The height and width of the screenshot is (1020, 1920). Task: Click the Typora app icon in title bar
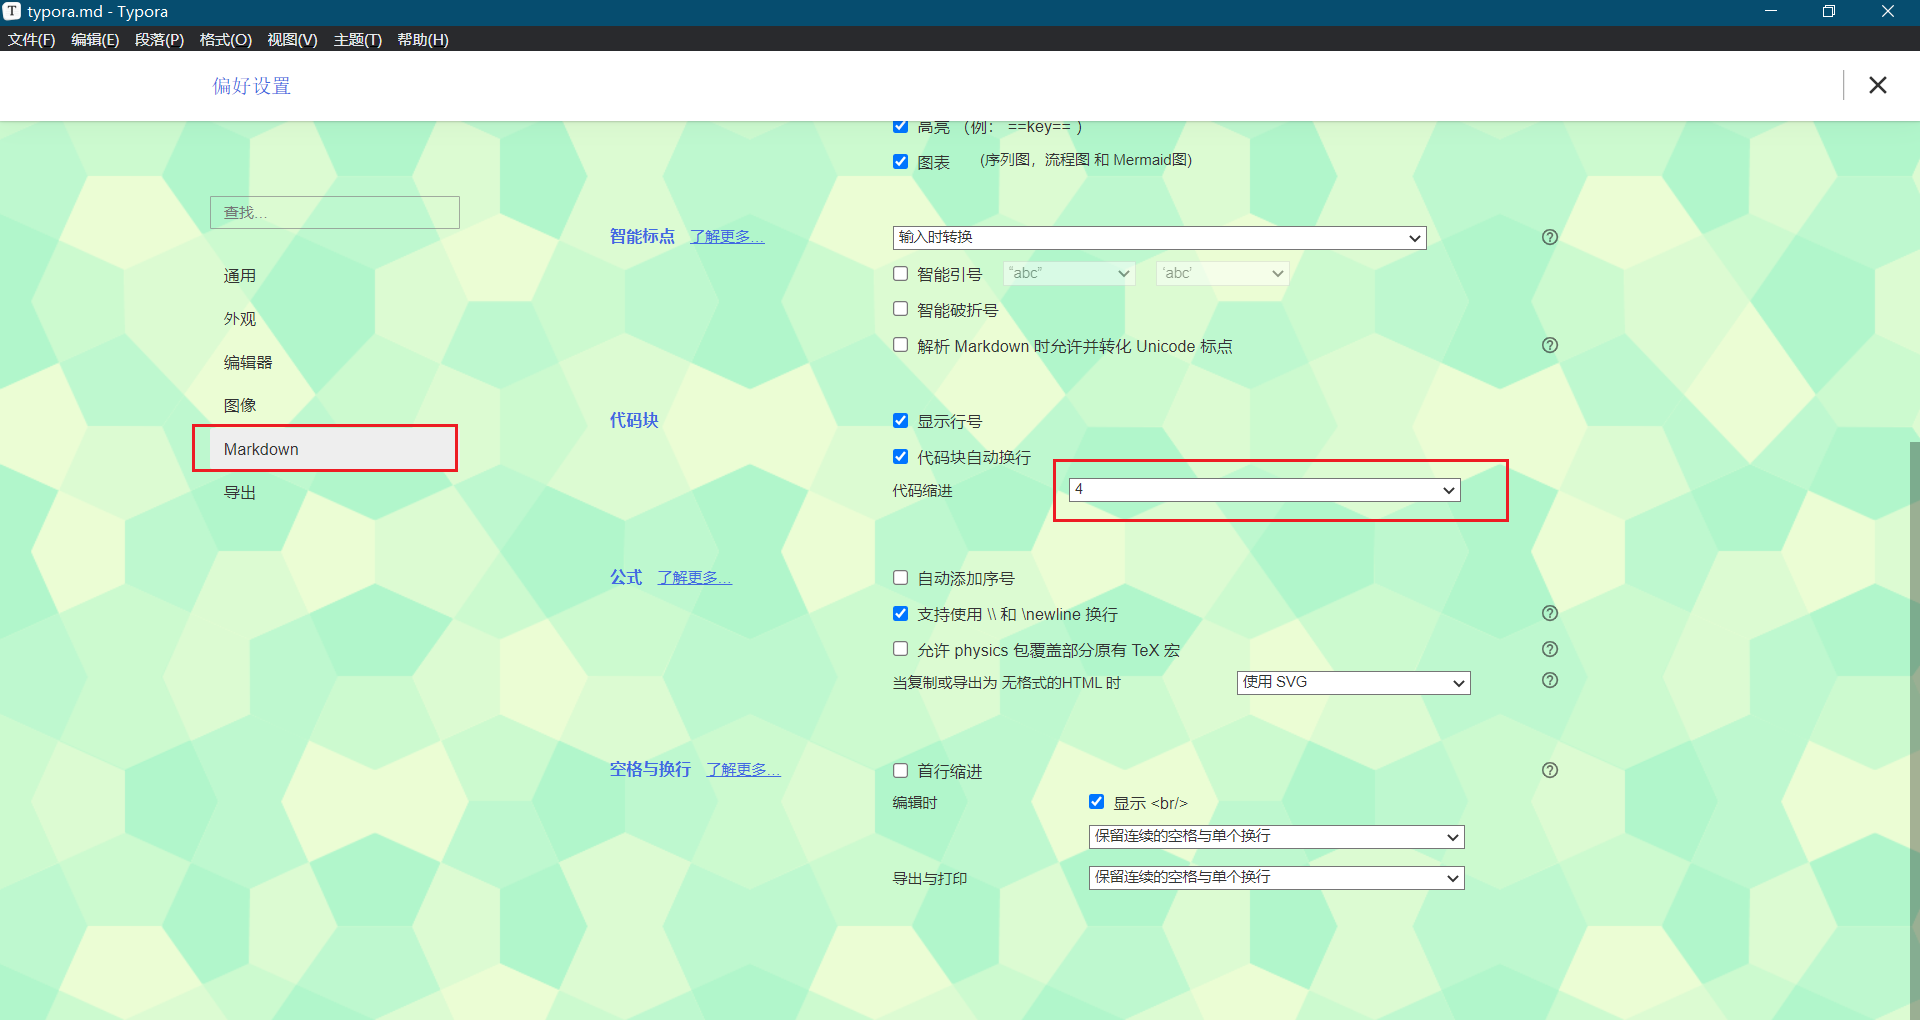pos(12,12)
